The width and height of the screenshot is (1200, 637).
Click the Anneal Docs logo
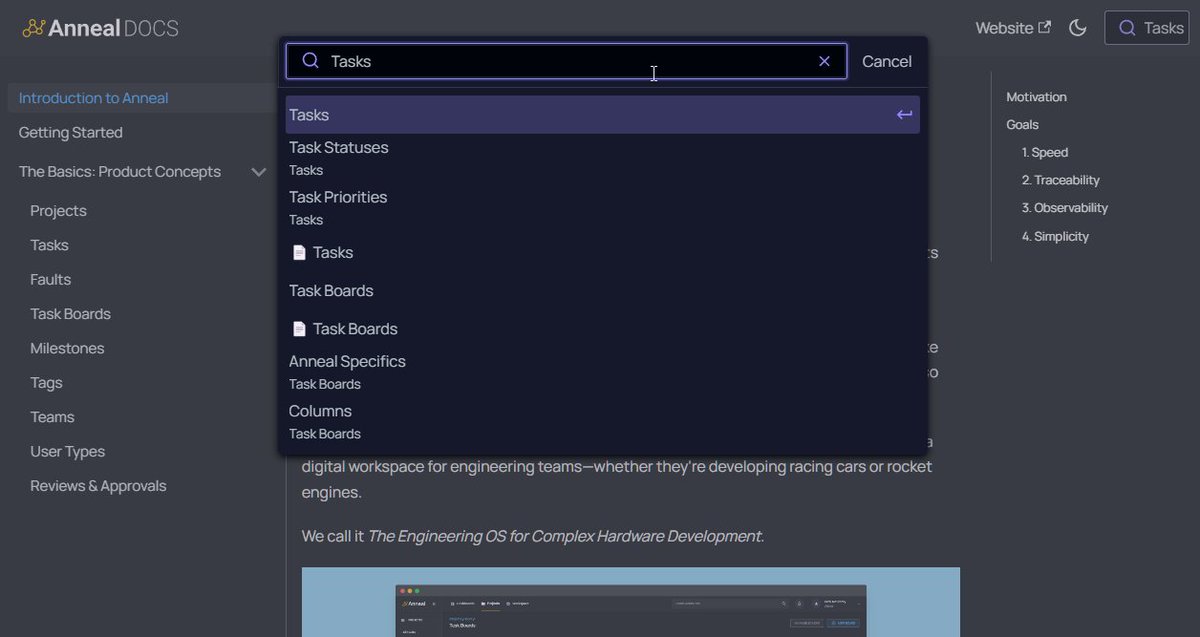click(100, 28)
